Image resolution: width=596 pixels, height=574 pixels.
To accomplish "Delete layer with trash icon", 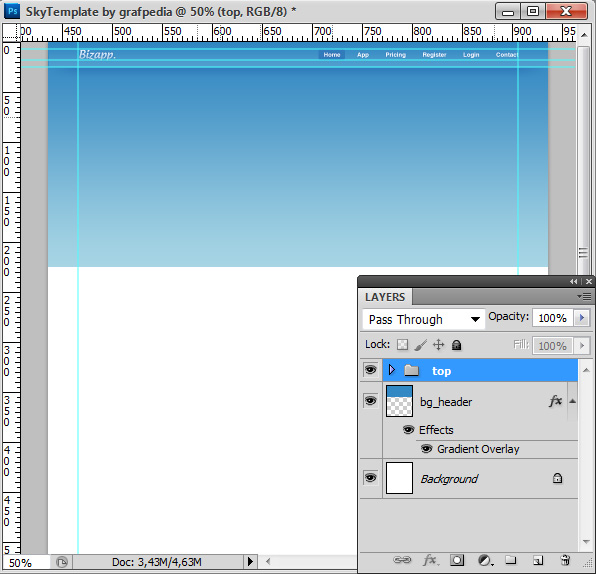I will [x=565, y=560].
